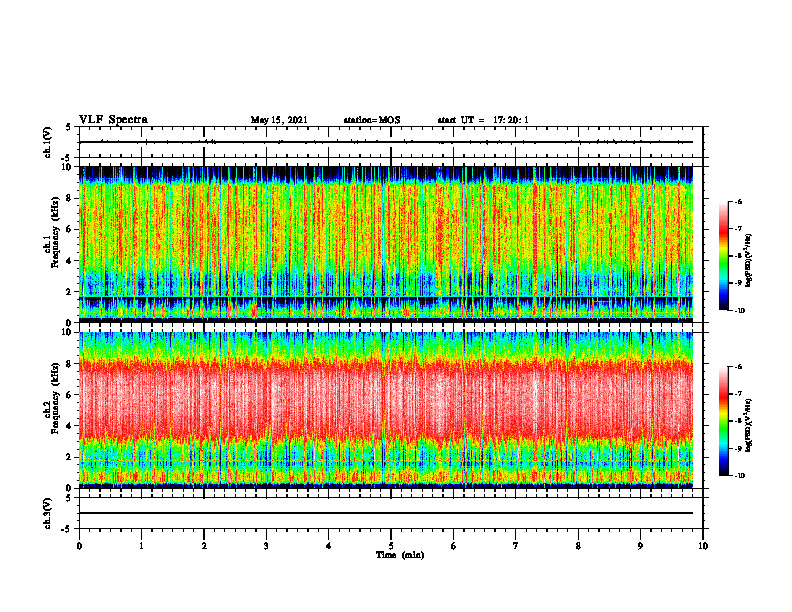Select the date text "May 15, 2021"
This screenshot has width=792, height=612.
[x=279, y=120]
